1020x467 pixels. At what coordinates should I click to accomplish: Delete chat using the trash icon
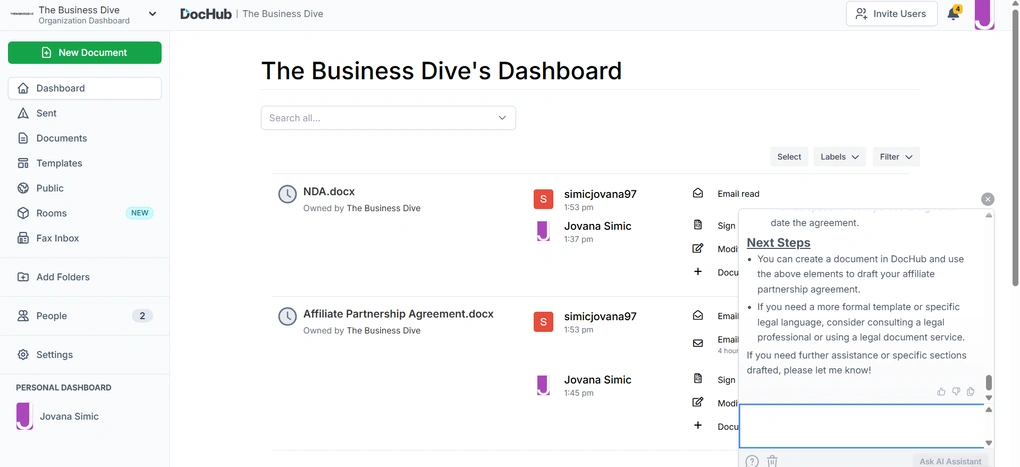pos(772,461)
